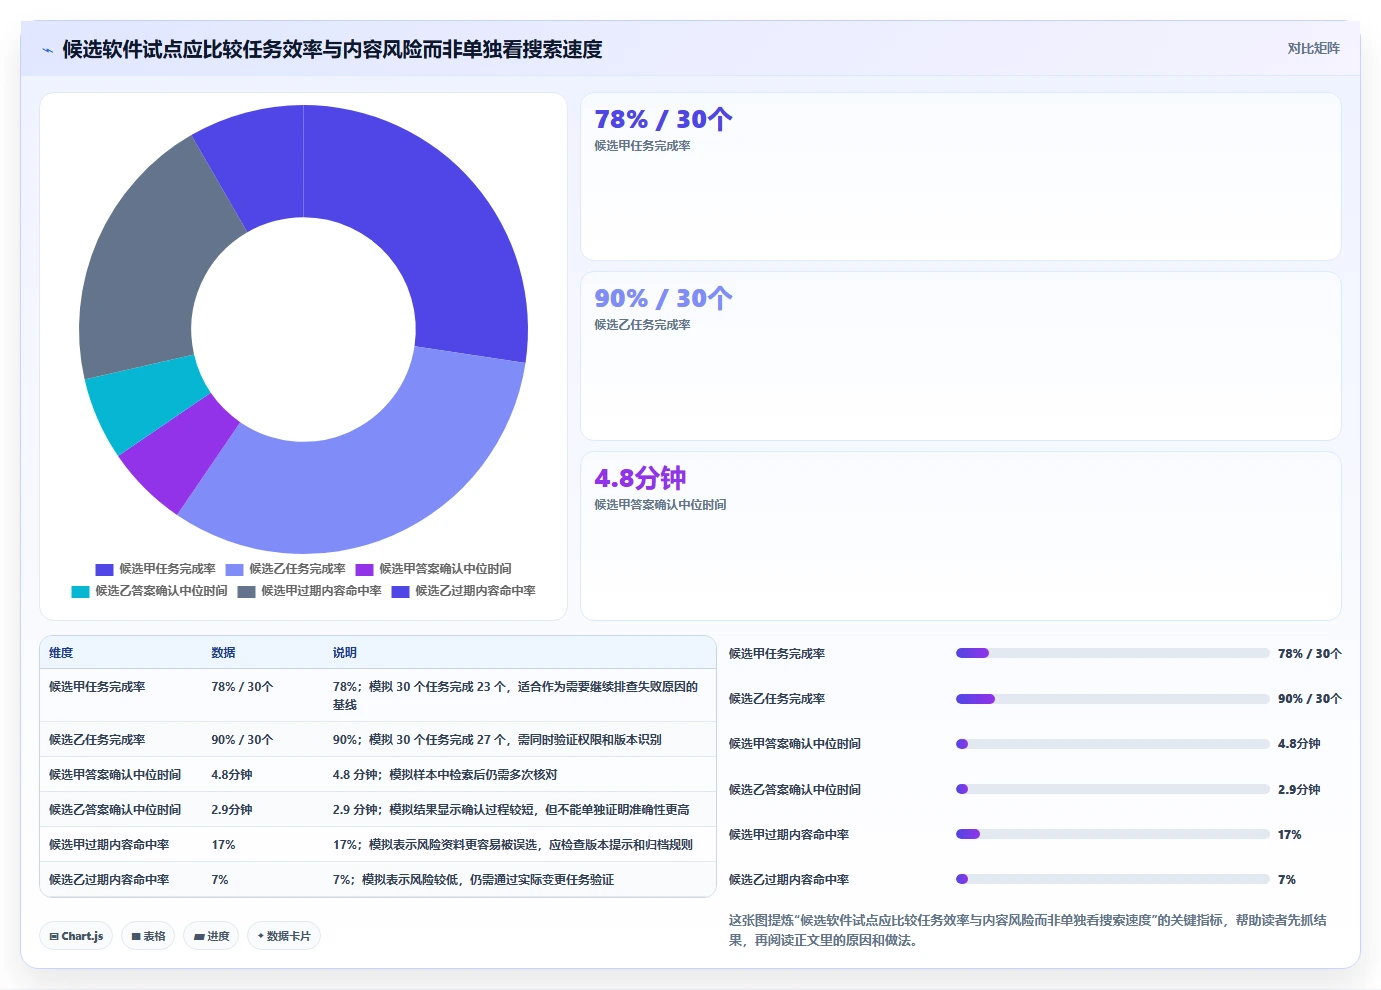Click the 候选甲答案确认中位时间 progress bar
The image size is (1381, 990).
click(1112, 744)
